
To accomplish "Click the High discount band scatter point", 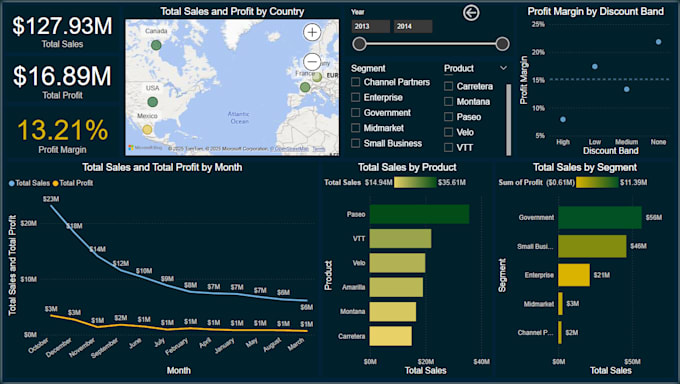I will point(563,119).
